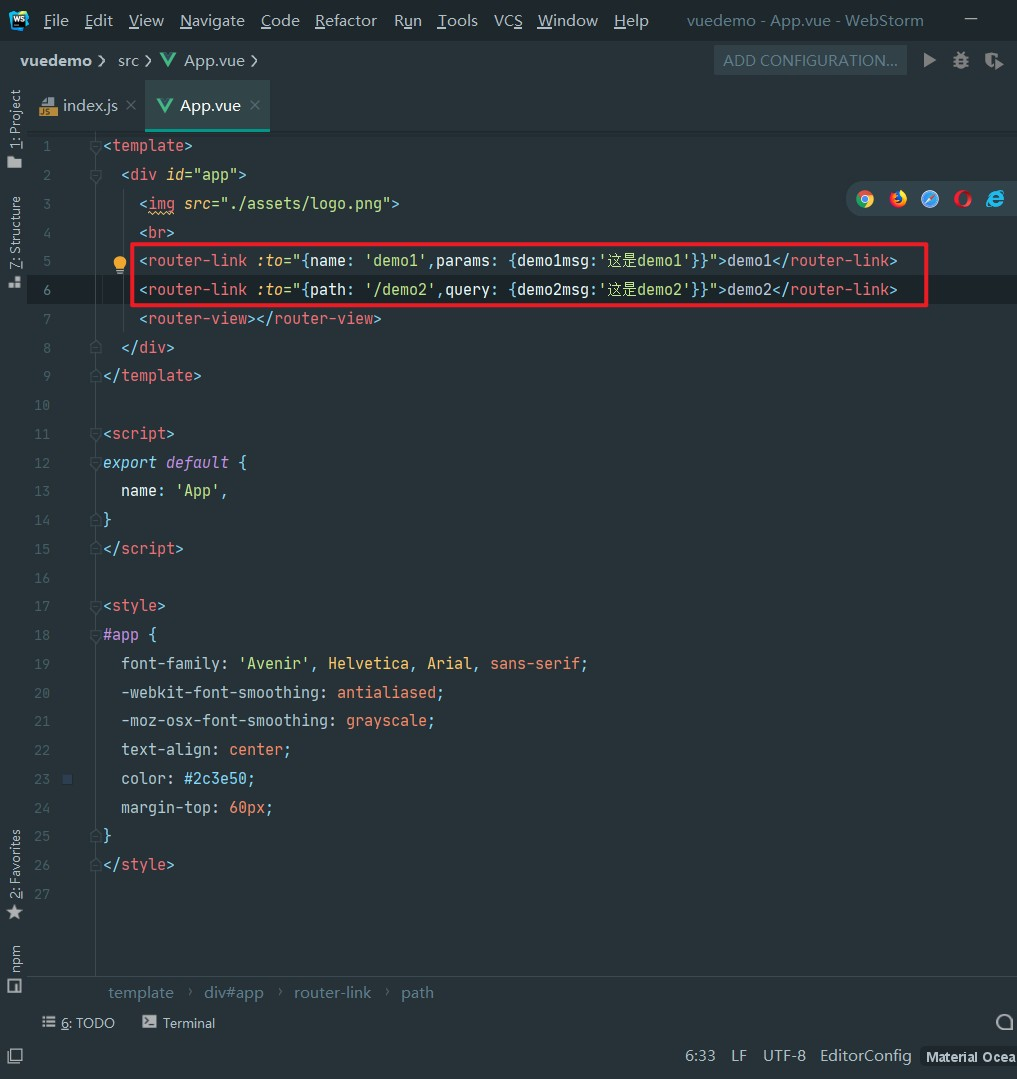1017x1079 pixels.
Task: Open the Code menu
Action: (x=280, y=21)
